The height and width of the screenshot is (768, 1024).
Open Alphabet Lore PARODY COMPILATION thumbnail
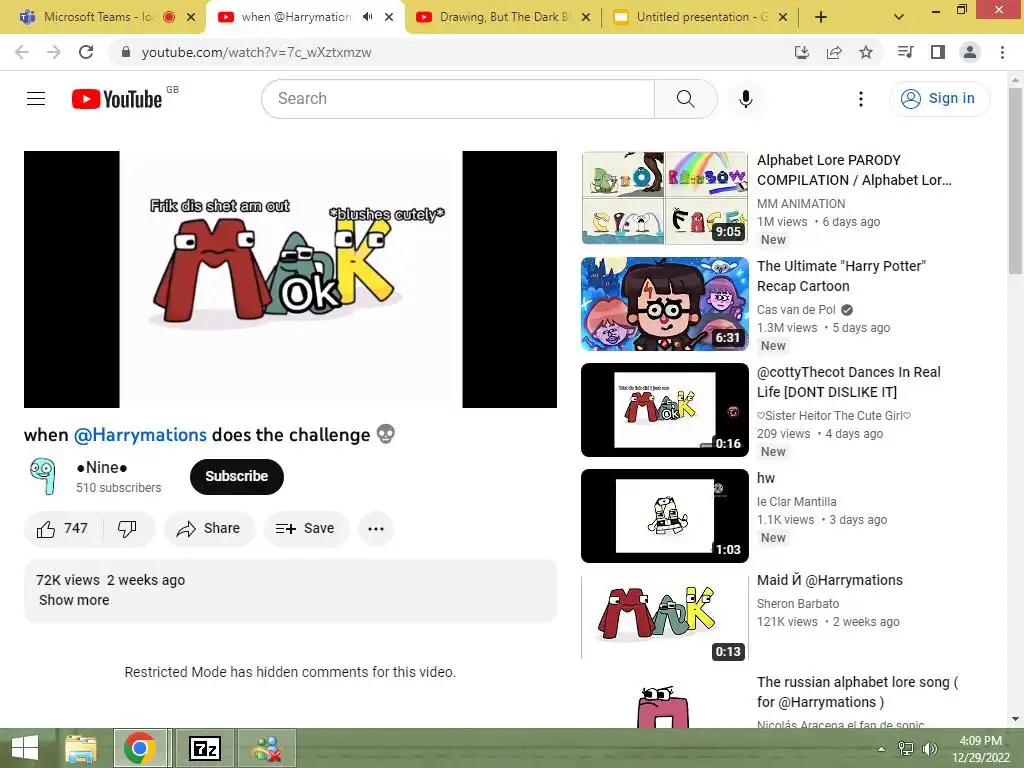(x=665, y=198)
